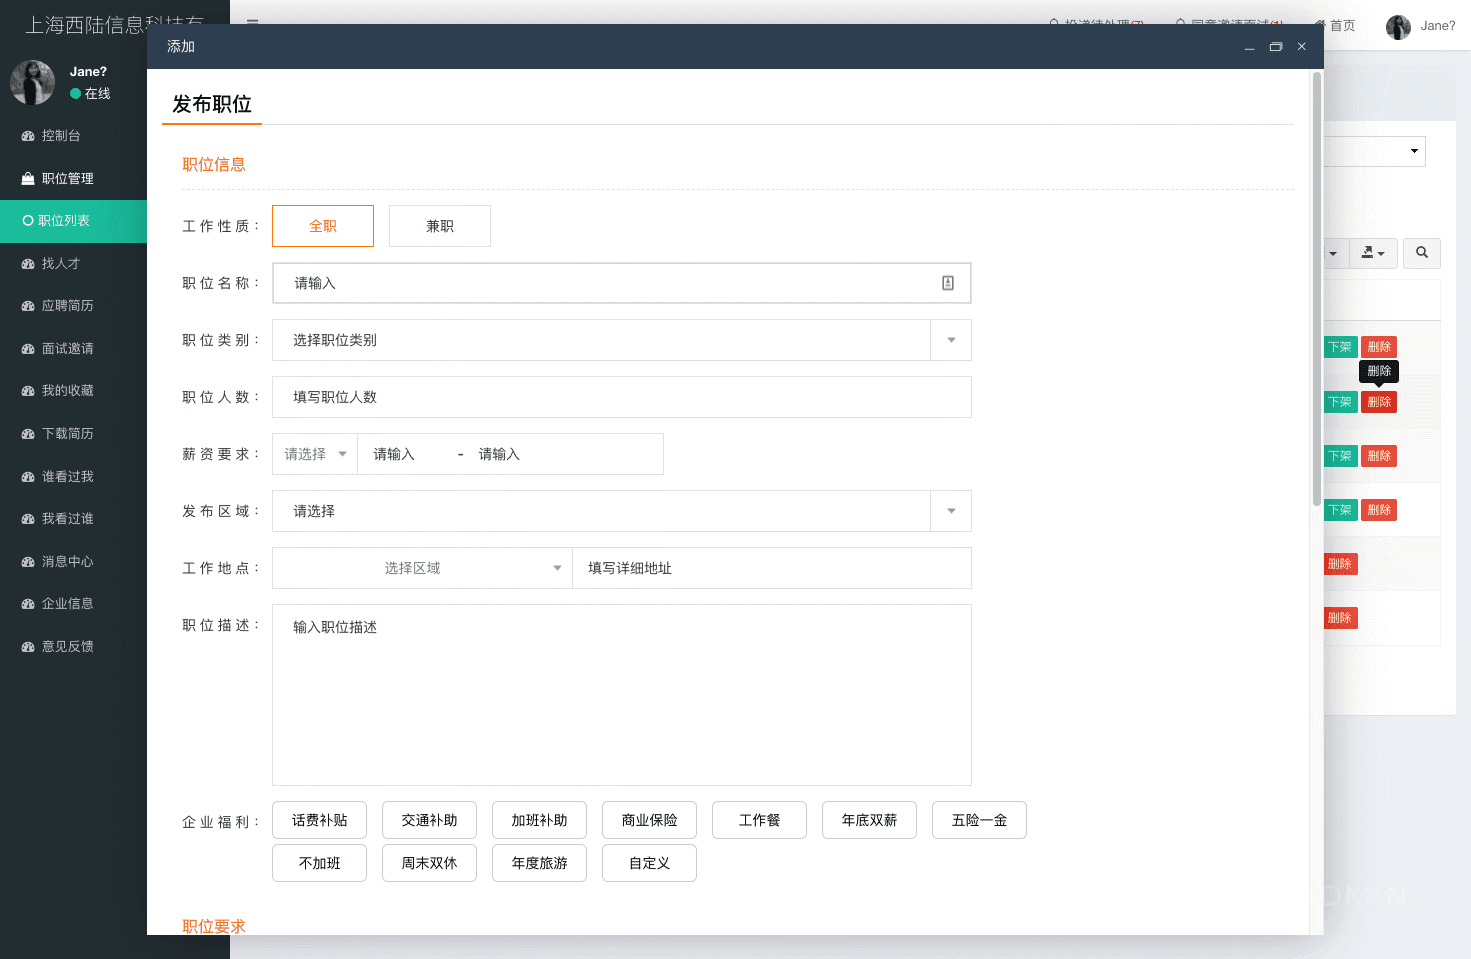
Task: Open 职位列表 in the sidebar
Action: tap(64, 221)
